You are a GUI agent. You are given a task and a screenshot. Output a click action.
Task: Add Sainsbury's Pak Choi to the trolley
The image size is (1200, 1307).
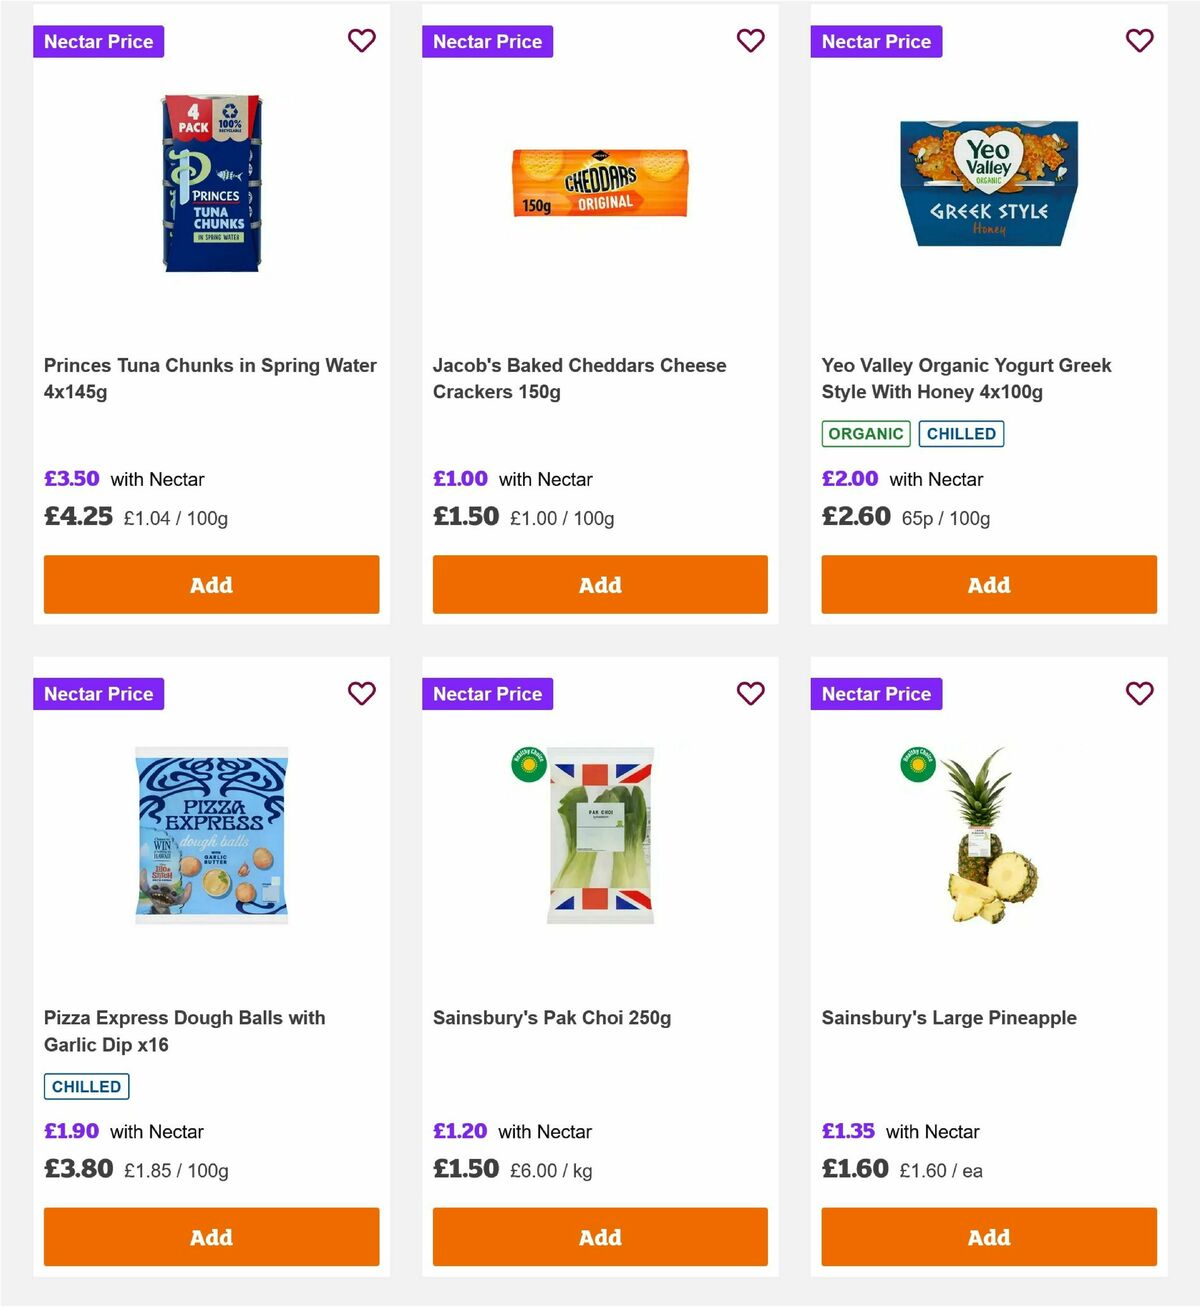599,1237
